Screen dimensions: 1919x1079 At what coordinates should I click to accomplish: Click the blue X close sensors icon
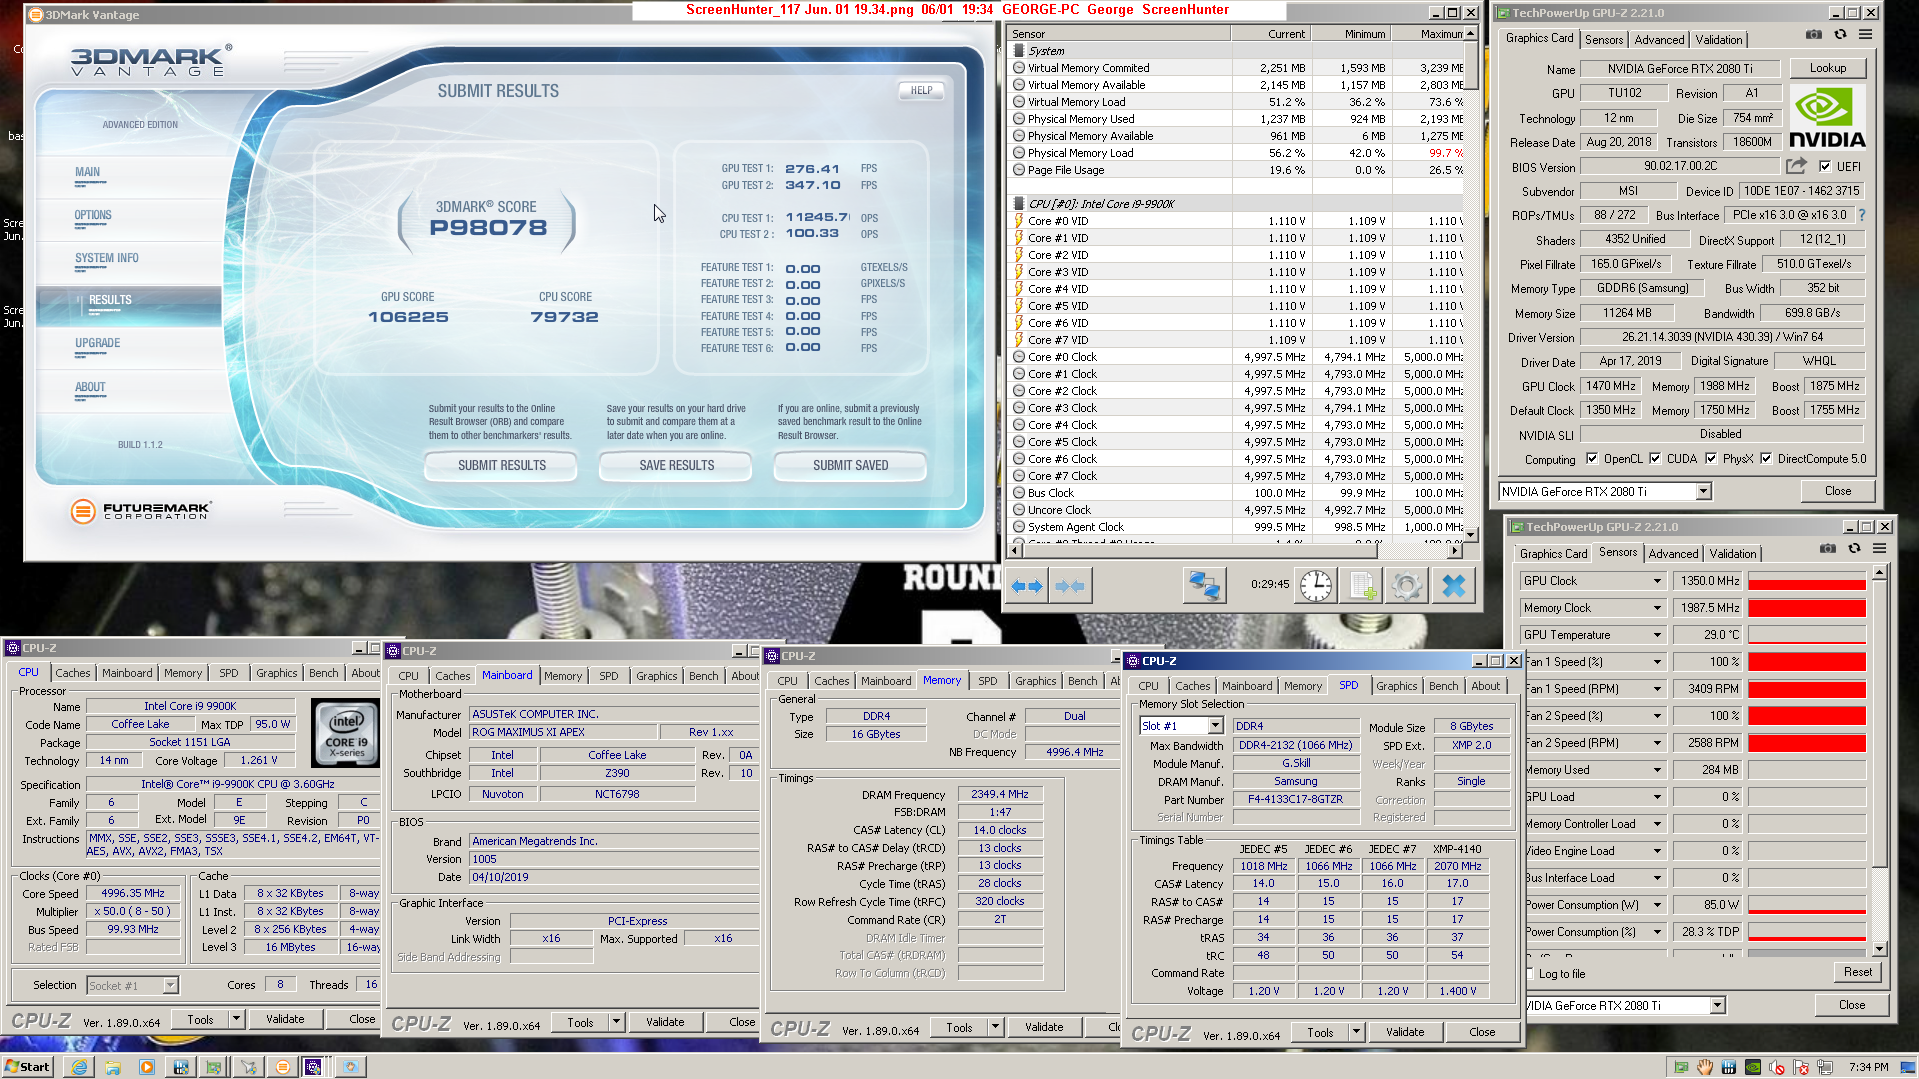(1454, 586)
